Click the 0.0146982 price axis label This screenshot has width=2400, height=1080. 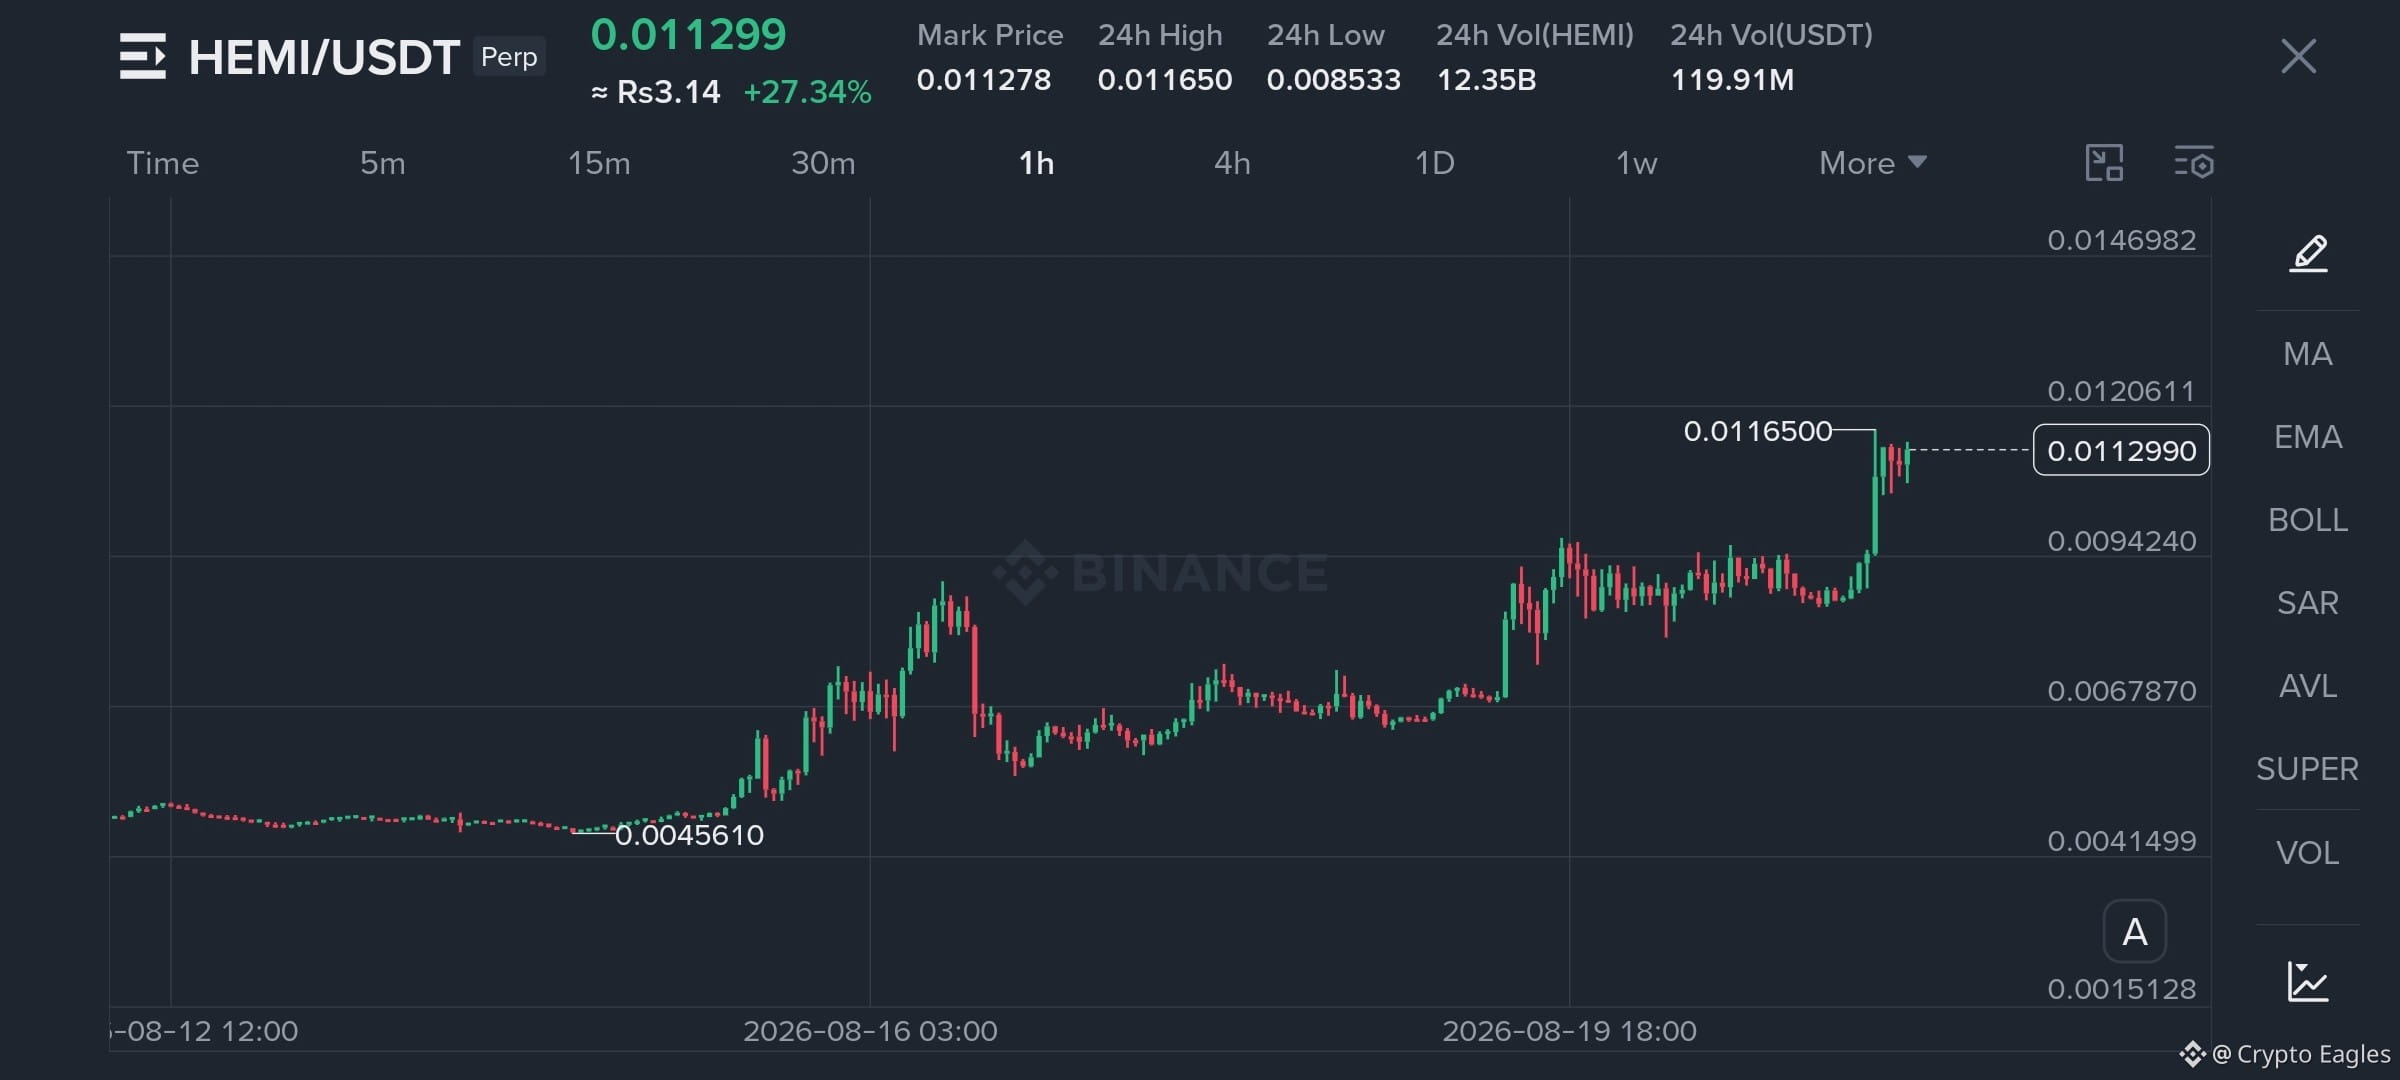click(2122, 240)
